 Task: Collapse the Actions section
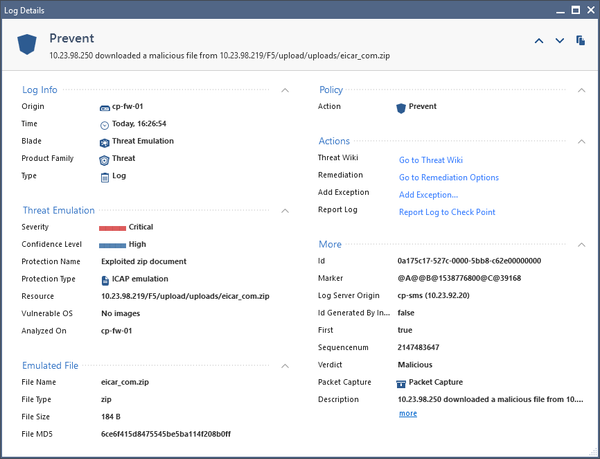point(582,142)
